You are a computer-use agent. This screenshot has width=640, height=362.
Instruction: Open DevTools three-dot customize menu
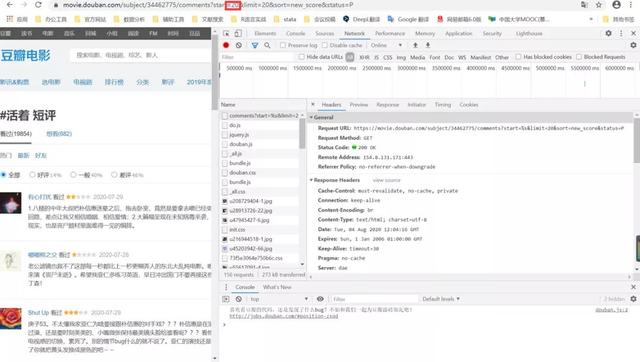621,33
